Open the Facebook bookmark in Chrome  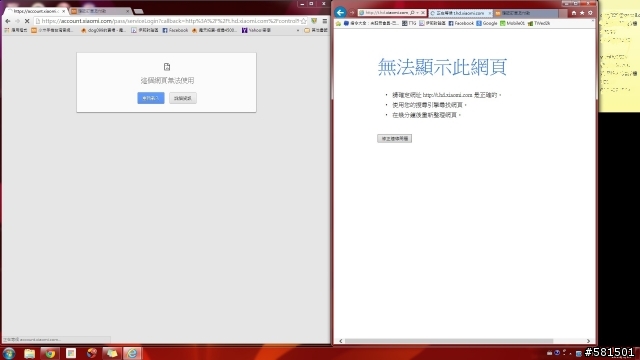(x=175, y=30)
